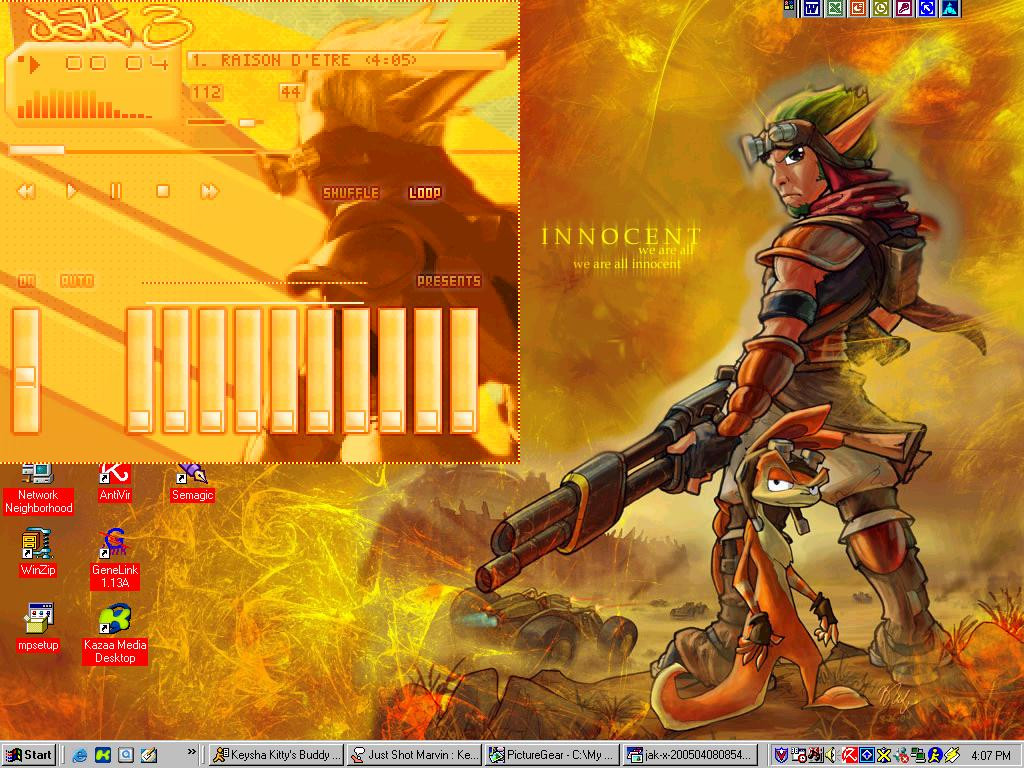
Task: Launch Outlook from the Office shortcut bar
Action: (881, 8)
